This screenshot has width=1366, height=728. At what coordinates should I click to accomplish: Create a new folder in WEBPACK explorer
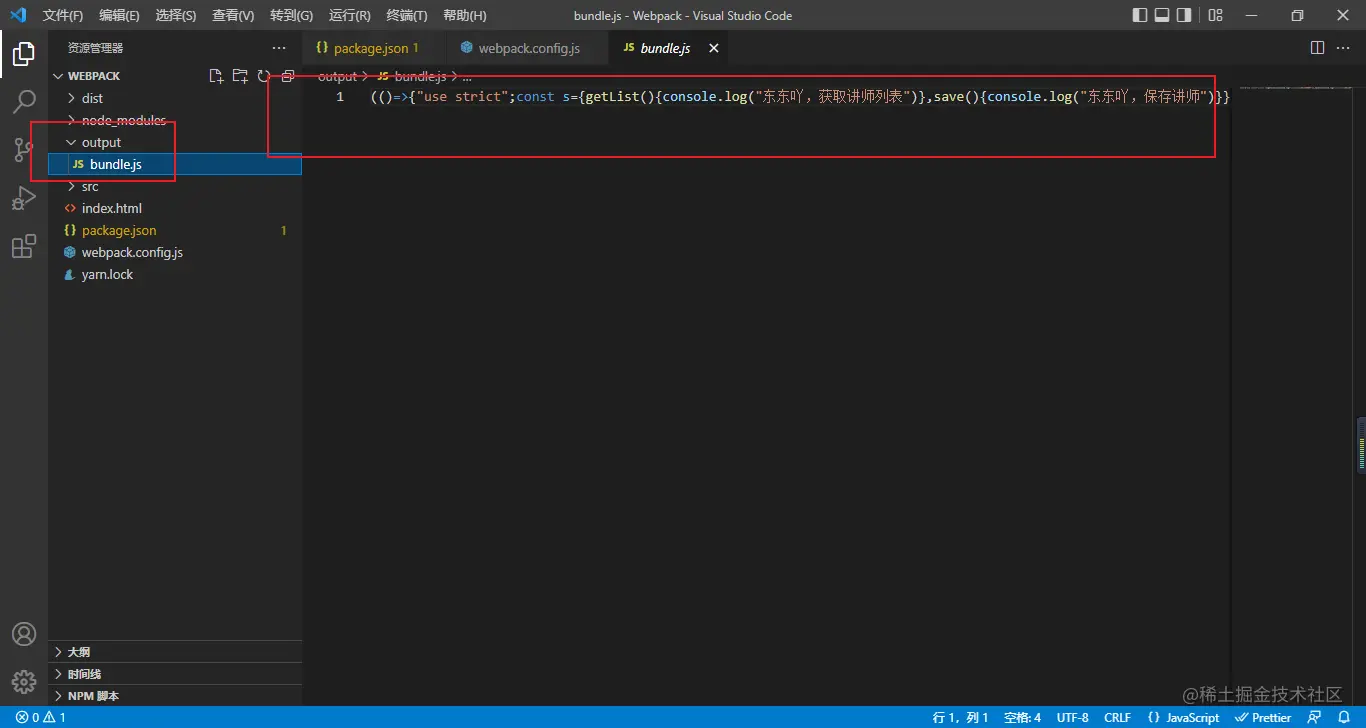coord(240,76)
